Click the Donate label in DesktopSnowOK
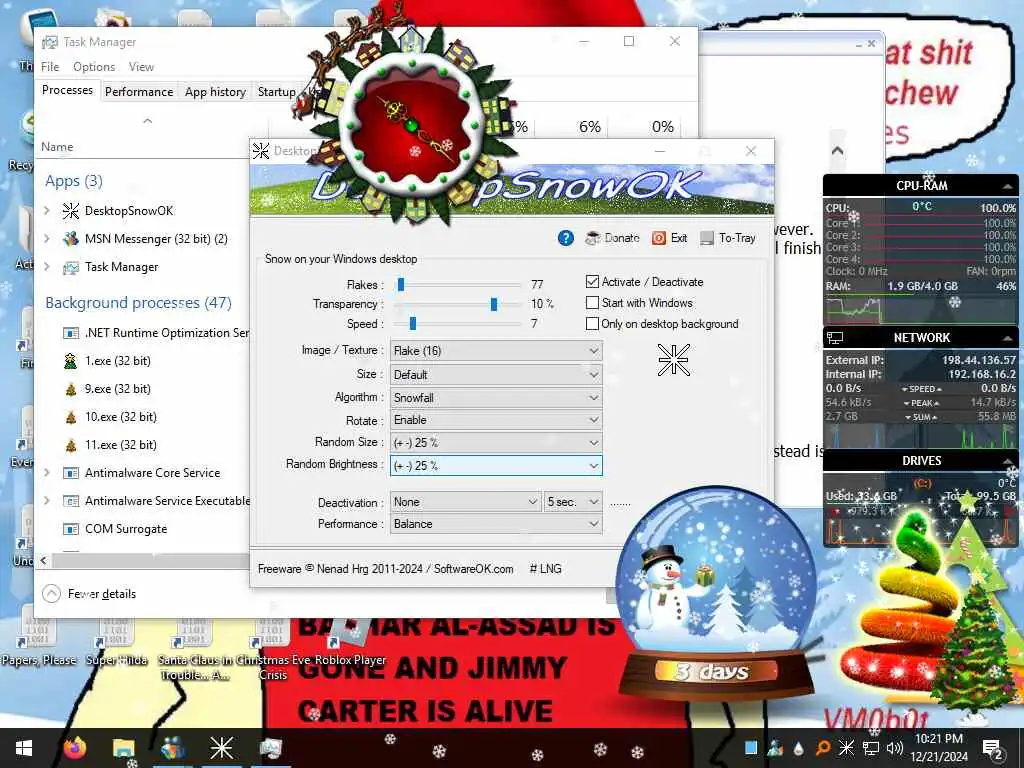This screenshot has width=1024, height=768. click(622, 238)
